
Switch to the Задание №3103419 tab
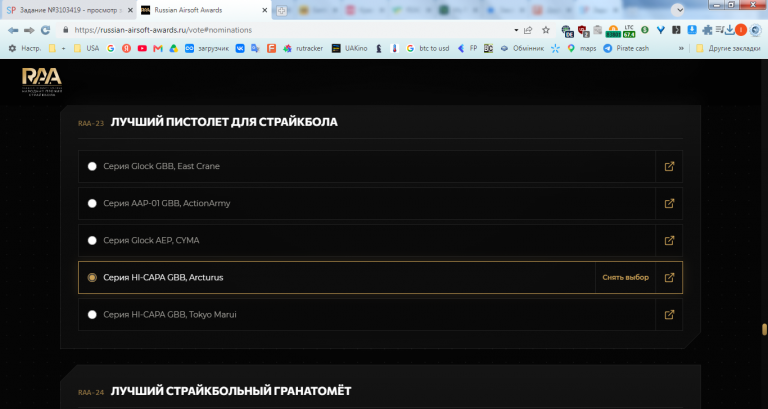68,10
